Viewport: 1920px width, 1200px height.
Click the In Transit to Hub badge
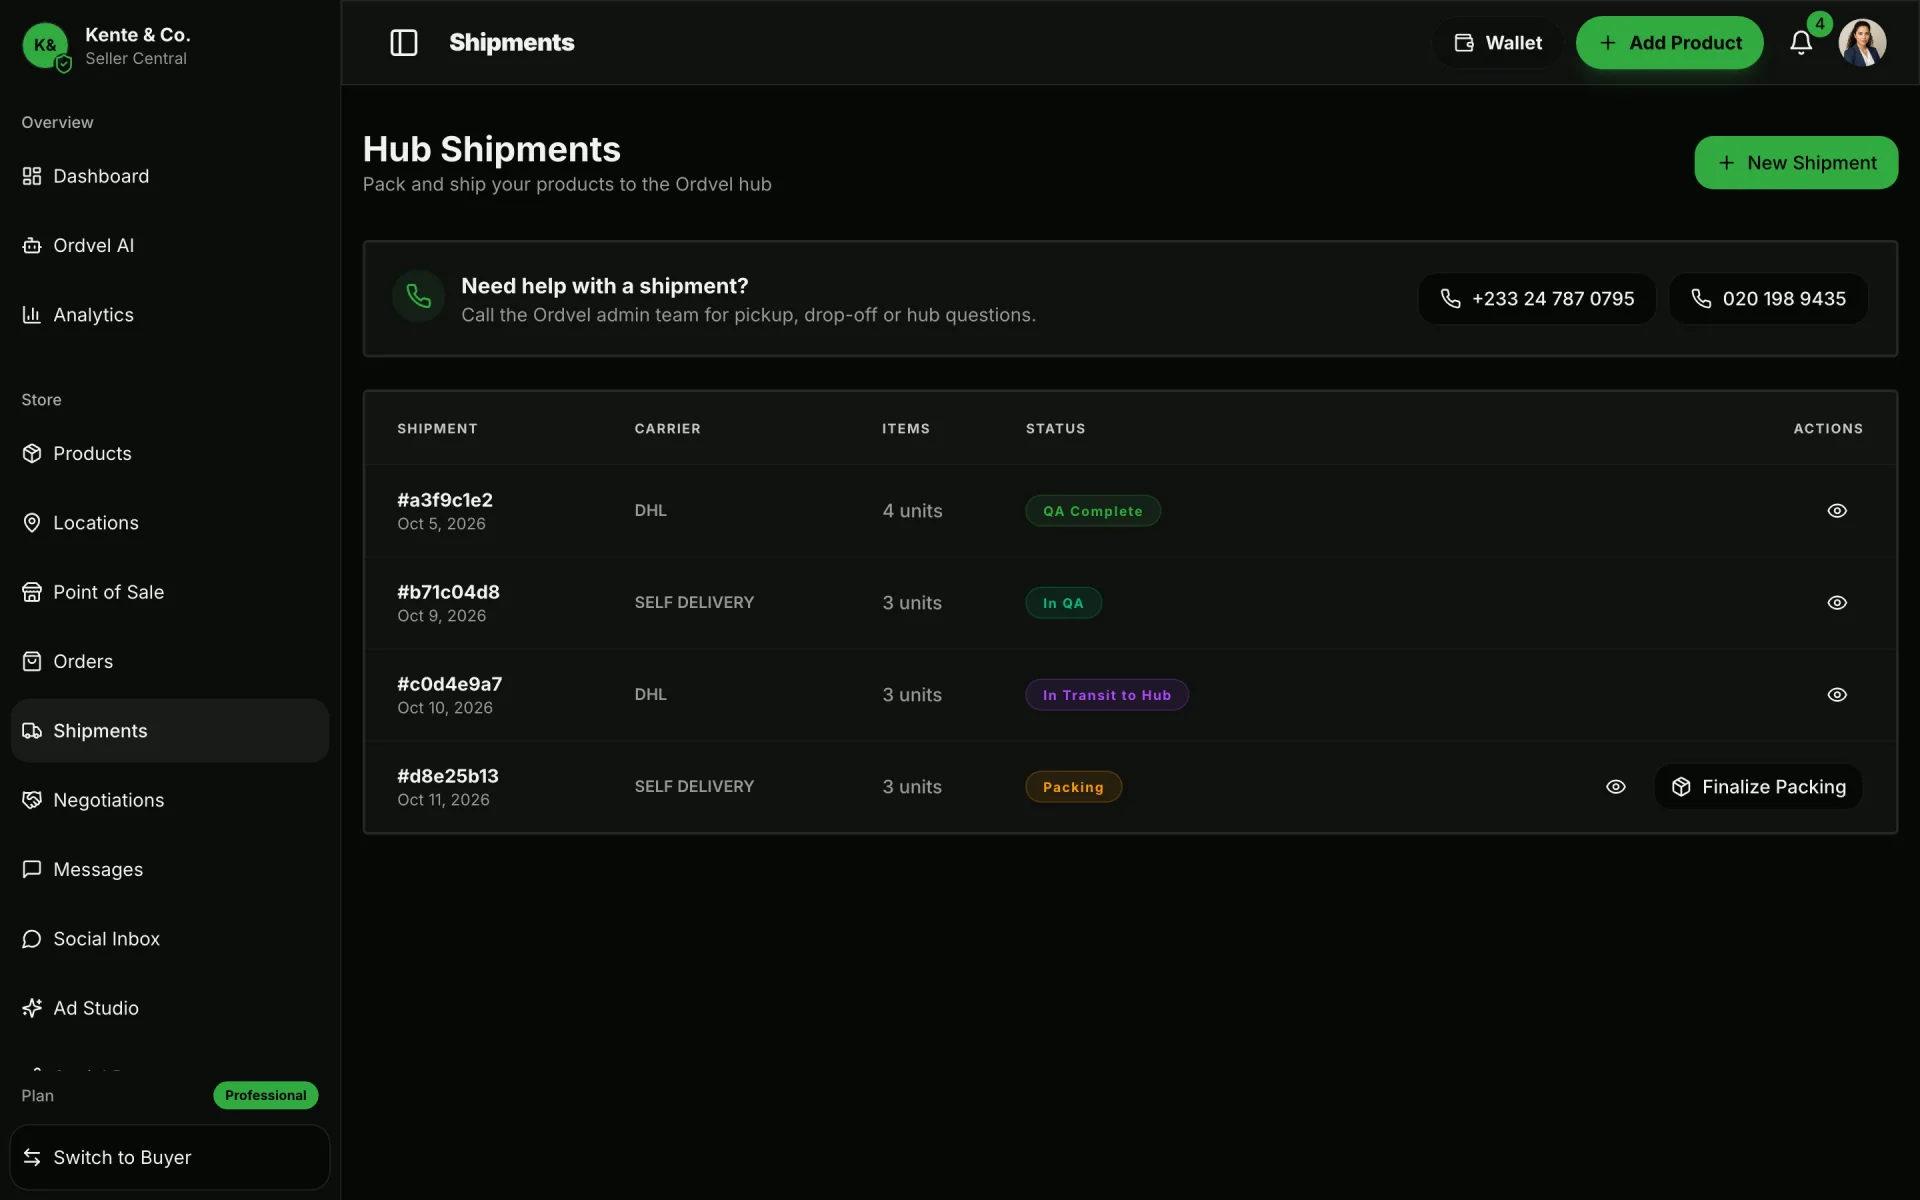1106,695
